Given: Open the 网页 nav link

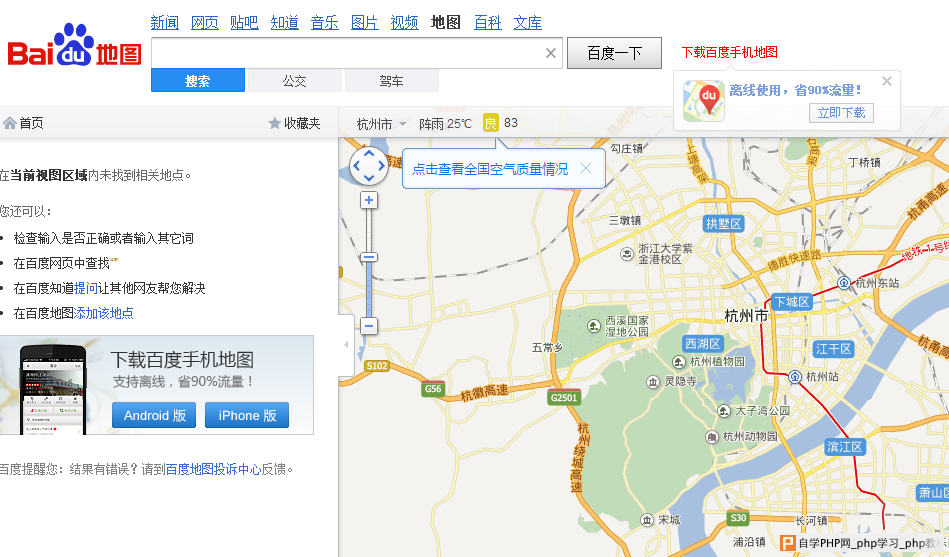Looking at the screenshot, I should 205,23.
